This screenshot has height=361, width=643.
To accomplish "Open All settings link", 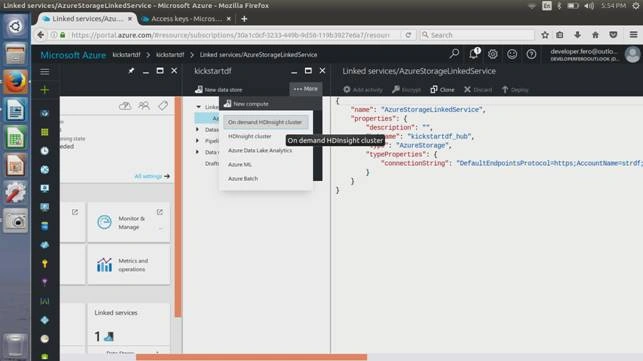I will (152, 176).
